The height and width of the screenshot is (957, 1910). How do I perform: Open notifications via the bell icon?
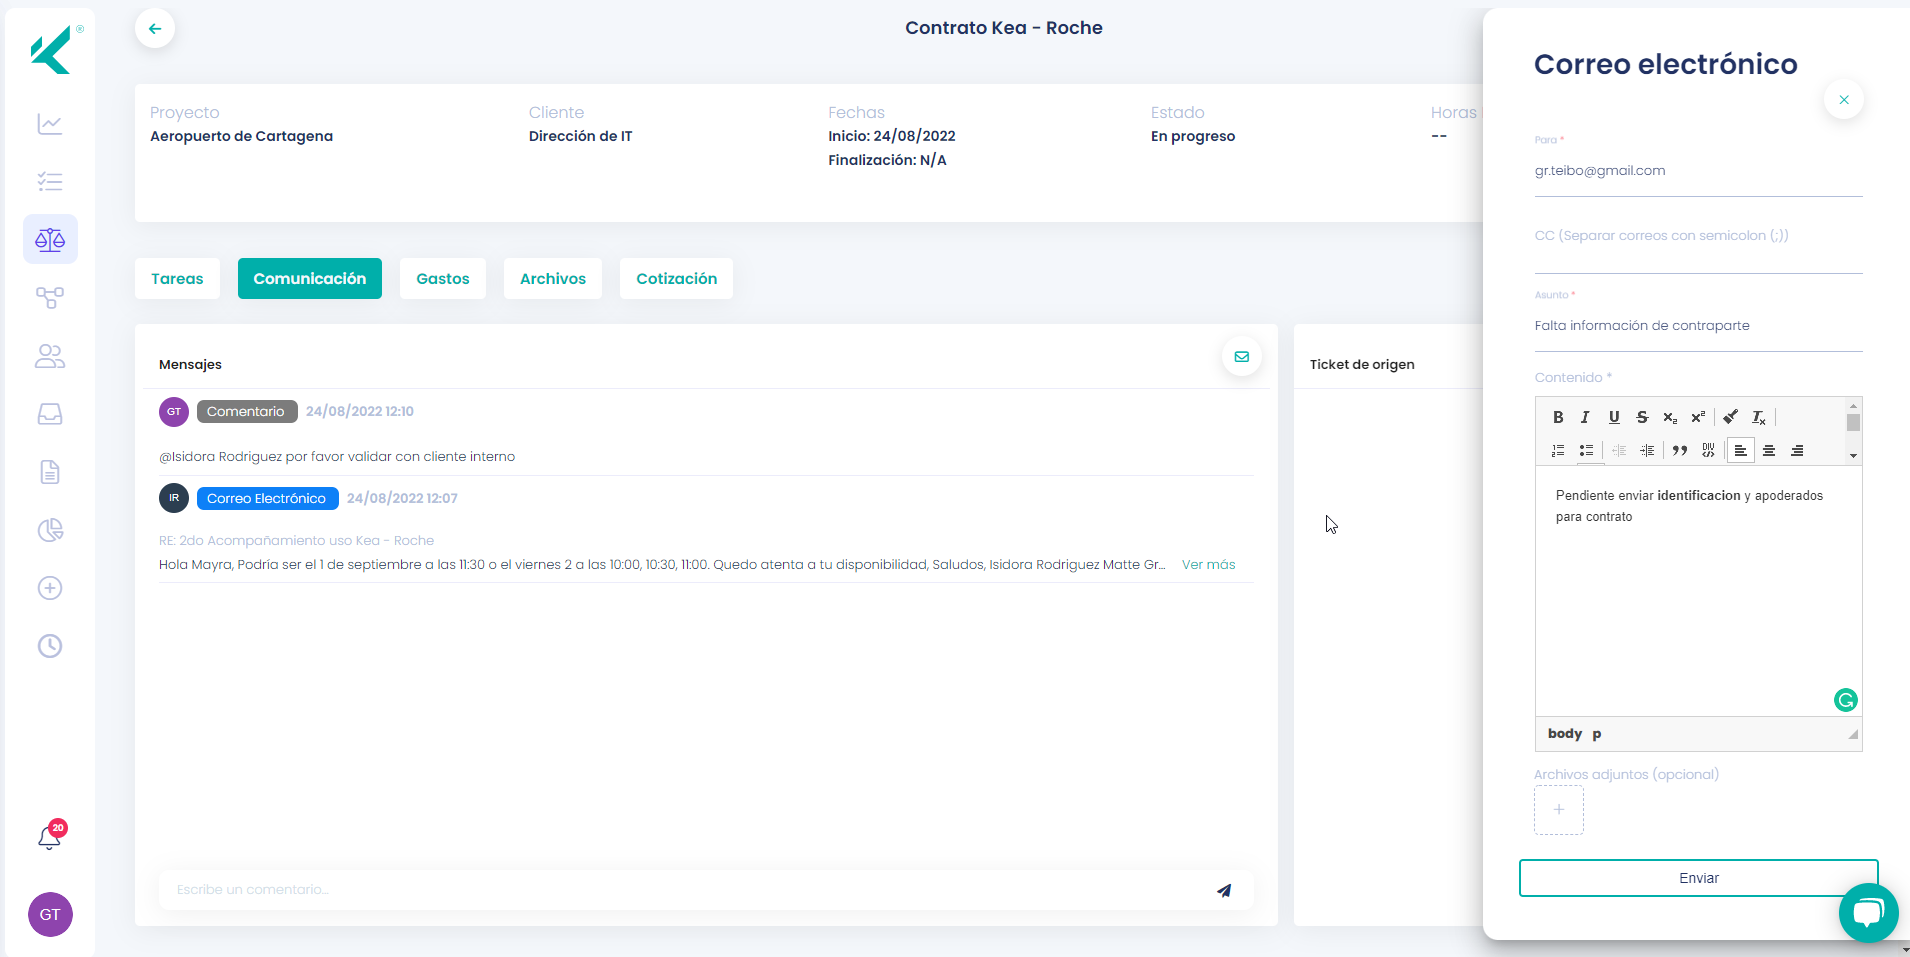50,838
